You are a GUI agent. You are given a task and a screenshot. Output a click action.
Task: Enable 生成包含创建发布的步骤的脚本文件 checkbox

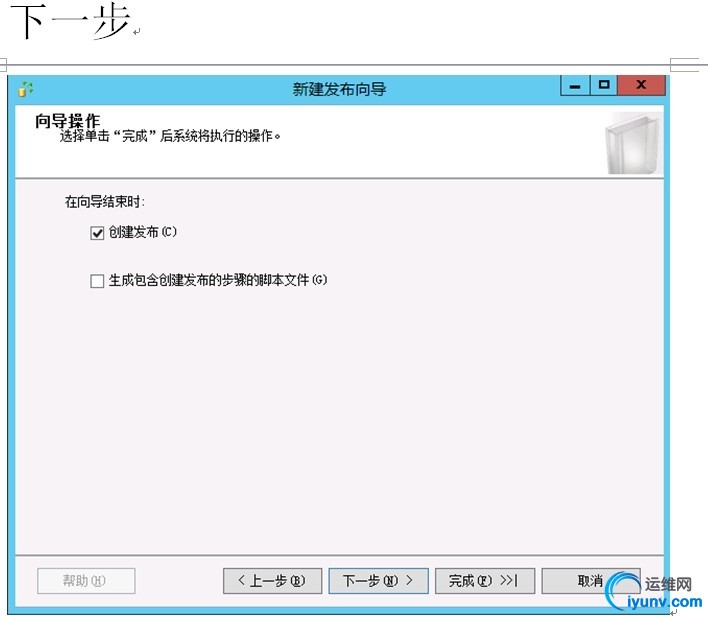(x=97, y=281)
